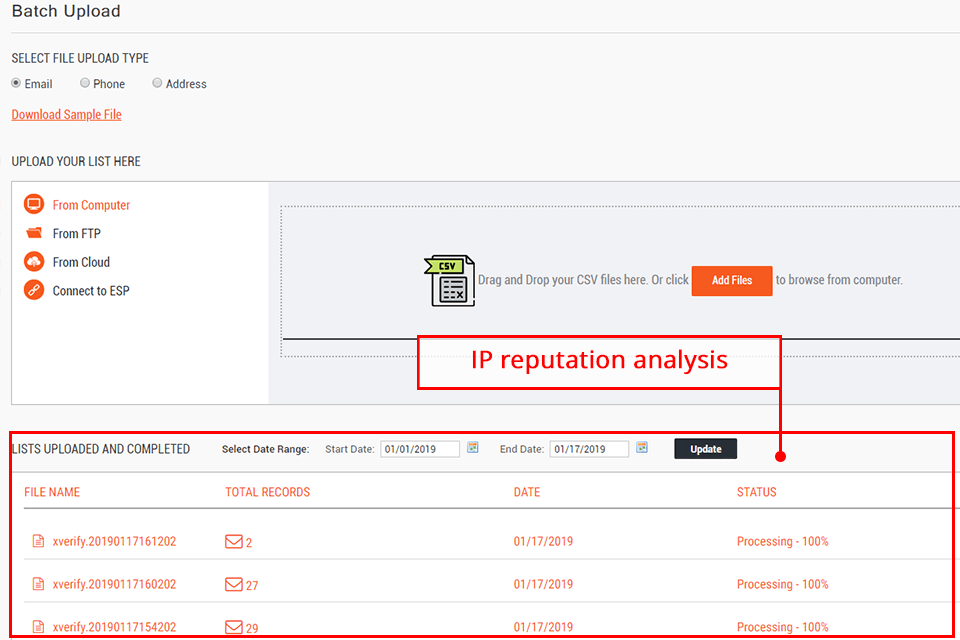Click Processing - 100% status for xverify.20190117160202
Image resolution: width=960 pixels, height=640 pixels.
tap(782, 584)
